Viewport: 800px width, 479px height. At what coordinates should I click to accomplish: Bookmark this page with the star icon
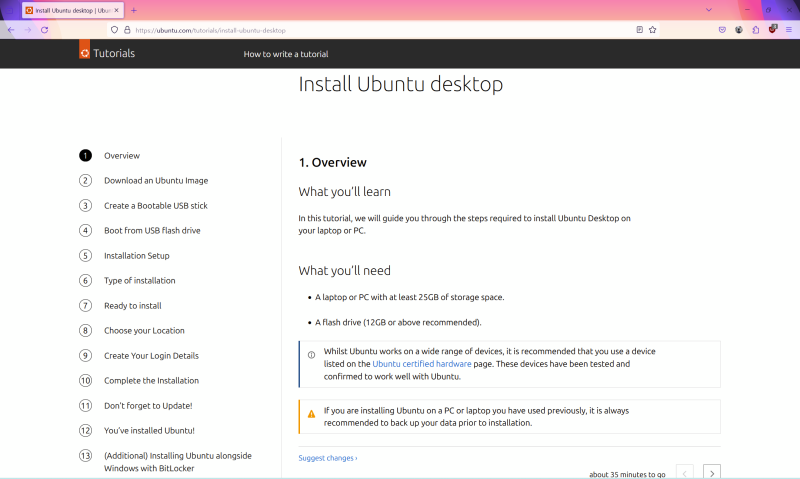[x=653, y=30]
